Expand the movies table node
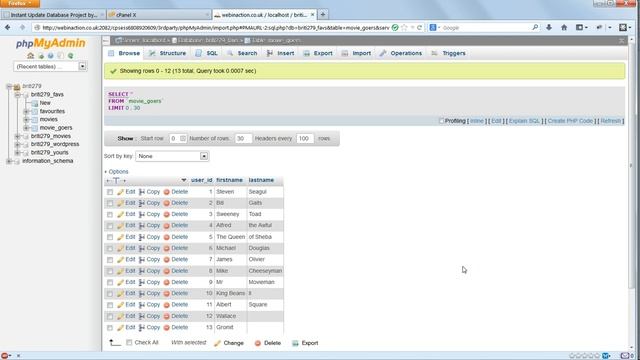This screenshot has width=640, height=360. tap(26, 119)
